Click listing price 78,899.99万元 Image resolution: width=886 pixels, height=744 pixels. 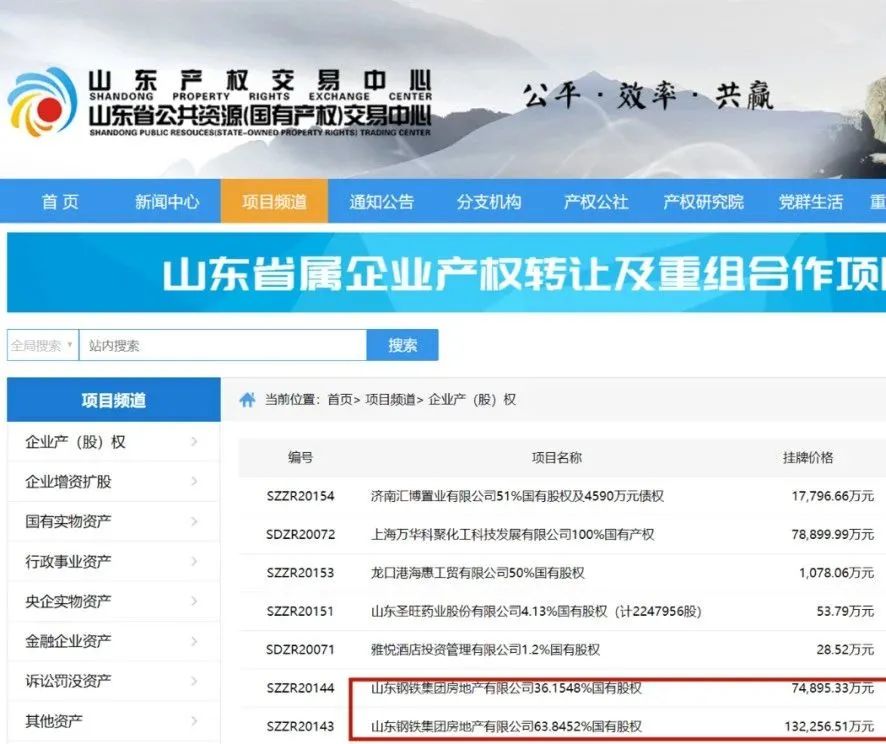coord(833,534)
